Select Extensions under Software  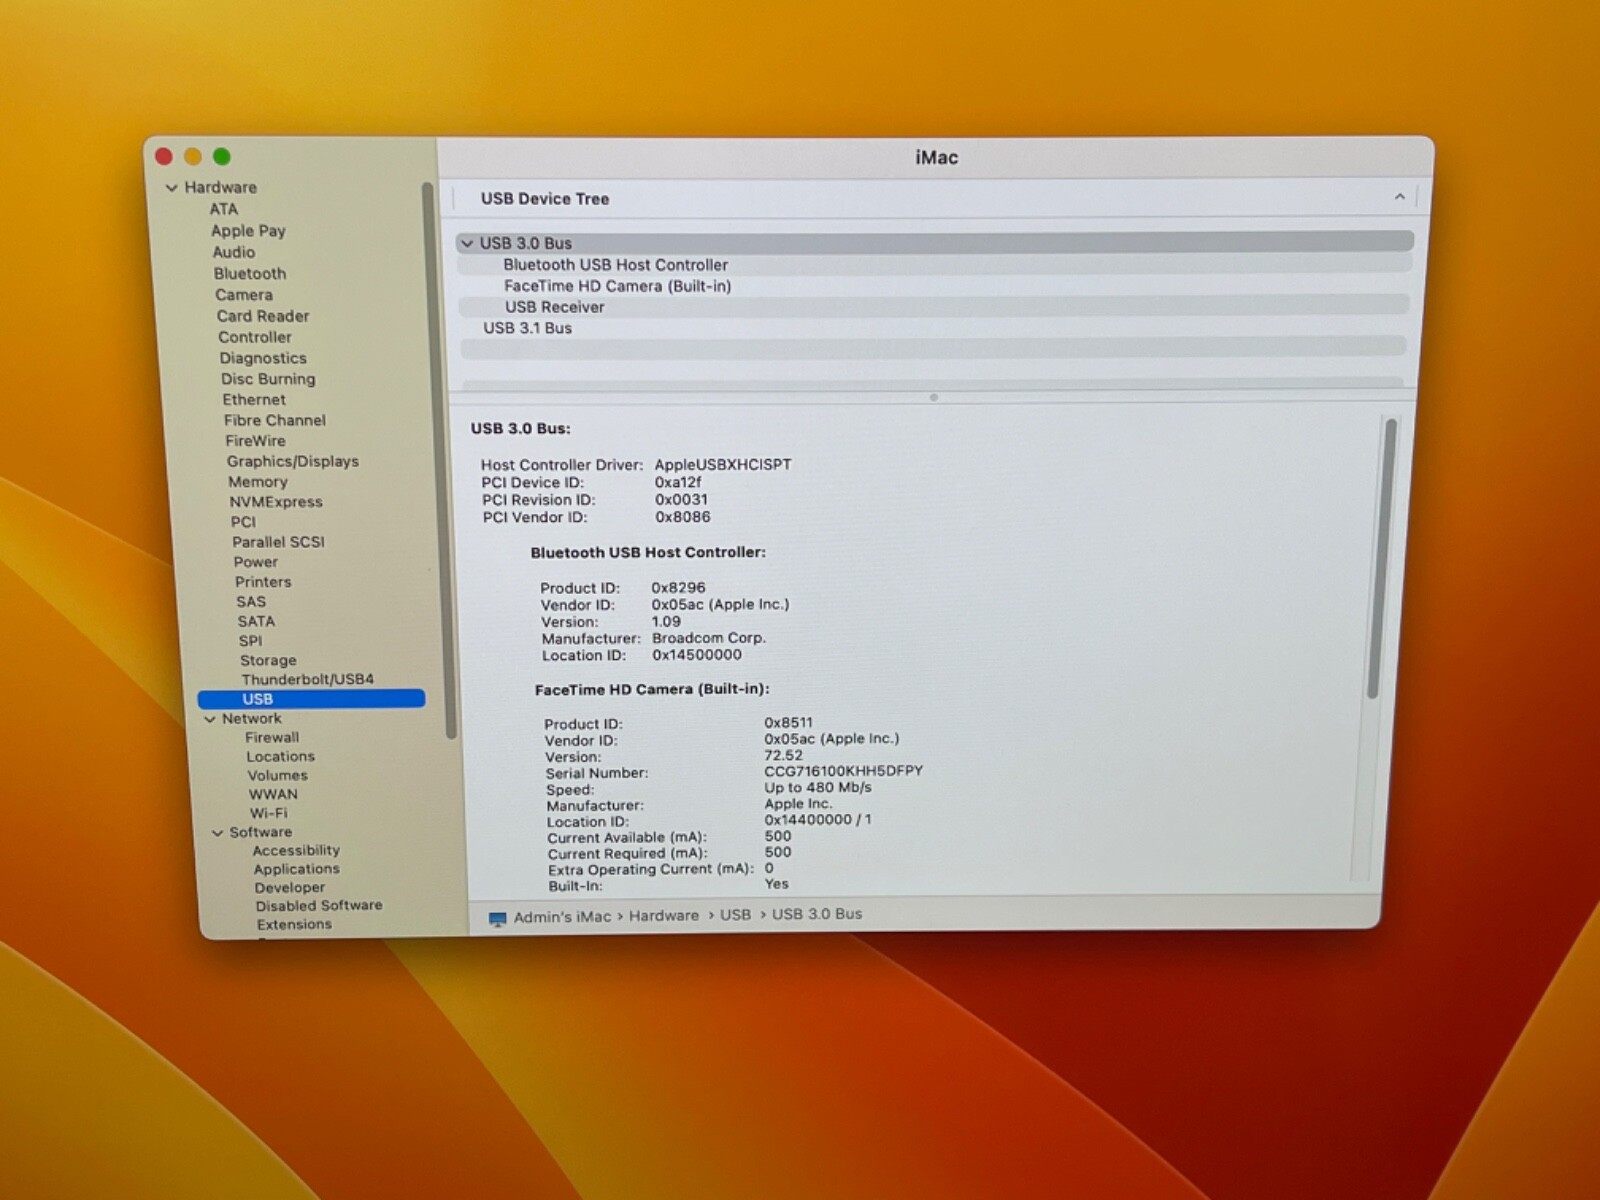pos(294,925)
